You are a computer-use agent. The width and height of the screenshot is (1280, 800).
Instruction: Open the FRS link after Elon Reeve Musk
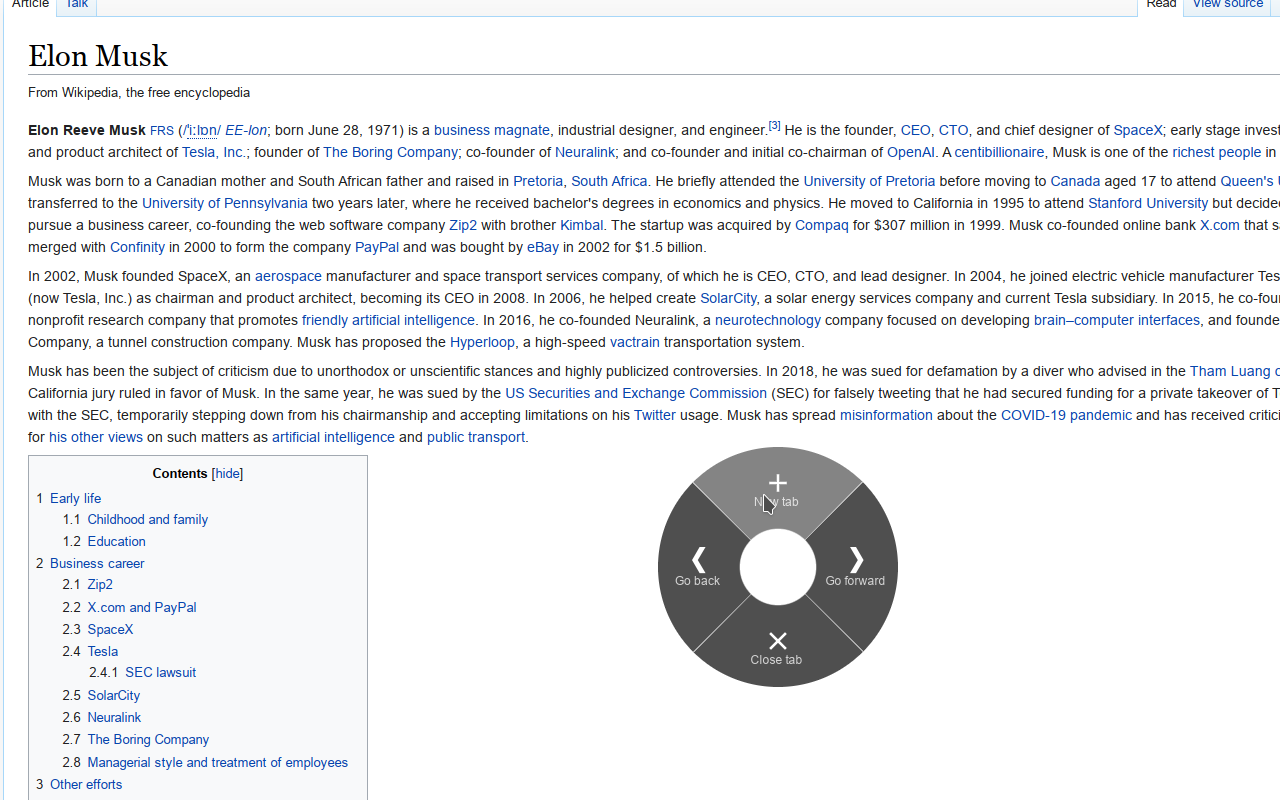[x=162, y=131]
